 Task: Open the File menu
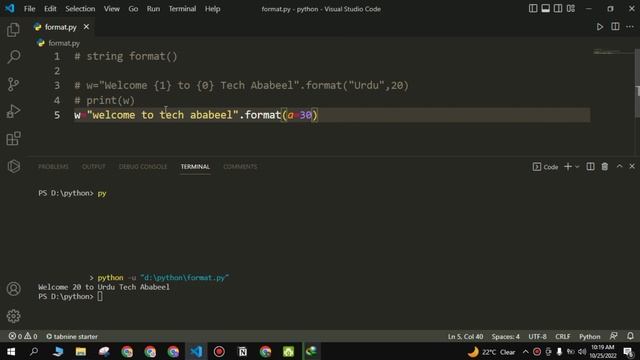tap(29, 9)
